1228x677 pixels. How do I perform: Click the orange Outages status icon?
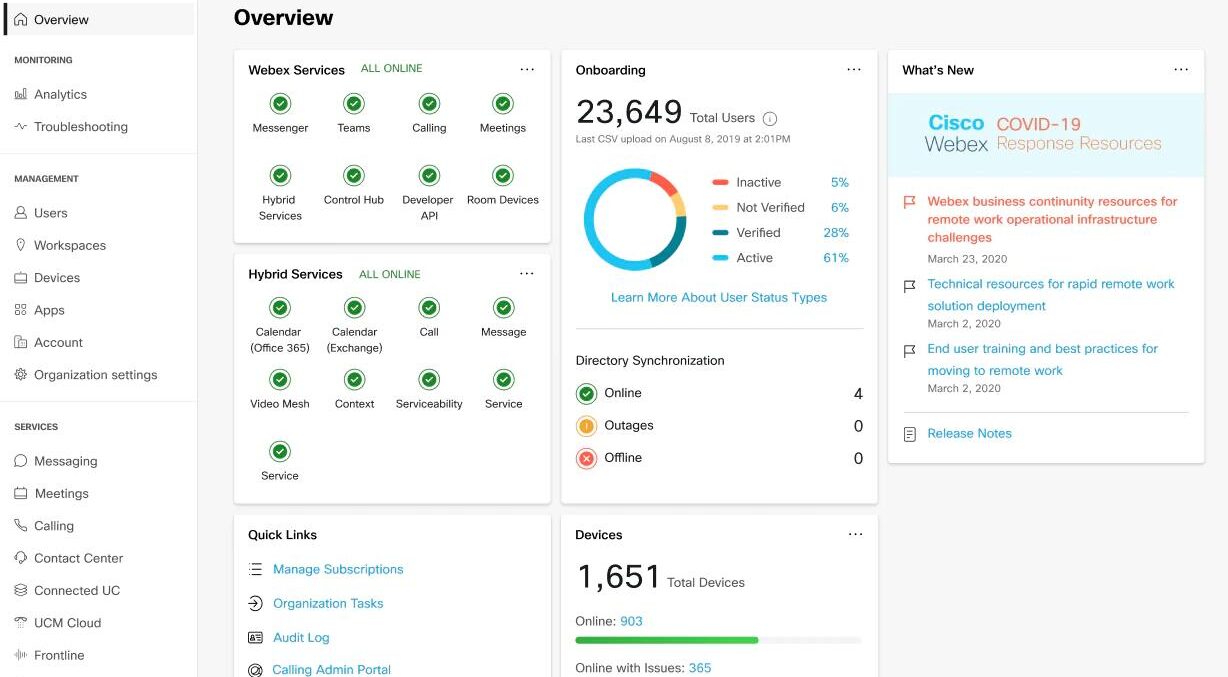point(587,426)
